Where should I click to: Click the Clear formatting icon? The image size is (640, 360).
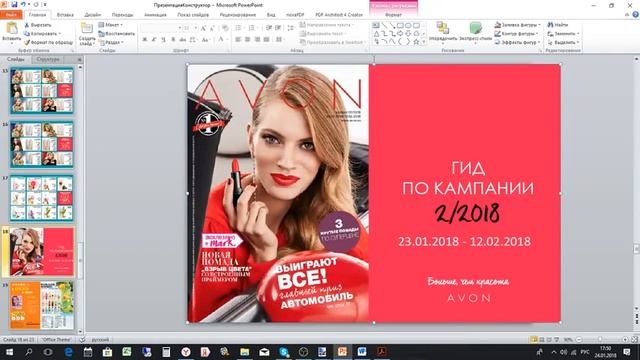coord(225,28)
